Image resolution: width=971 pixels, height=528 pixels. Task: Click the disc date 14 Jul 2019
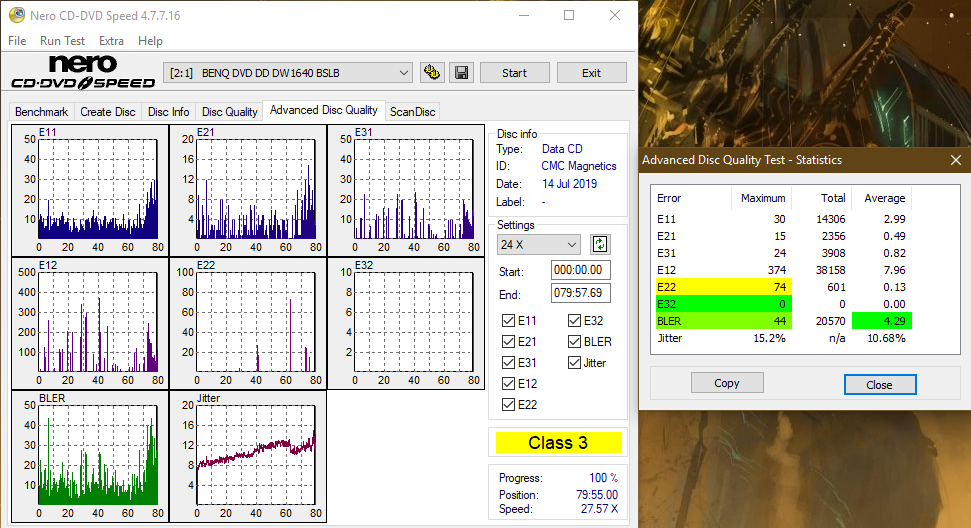tap(569, 184)
